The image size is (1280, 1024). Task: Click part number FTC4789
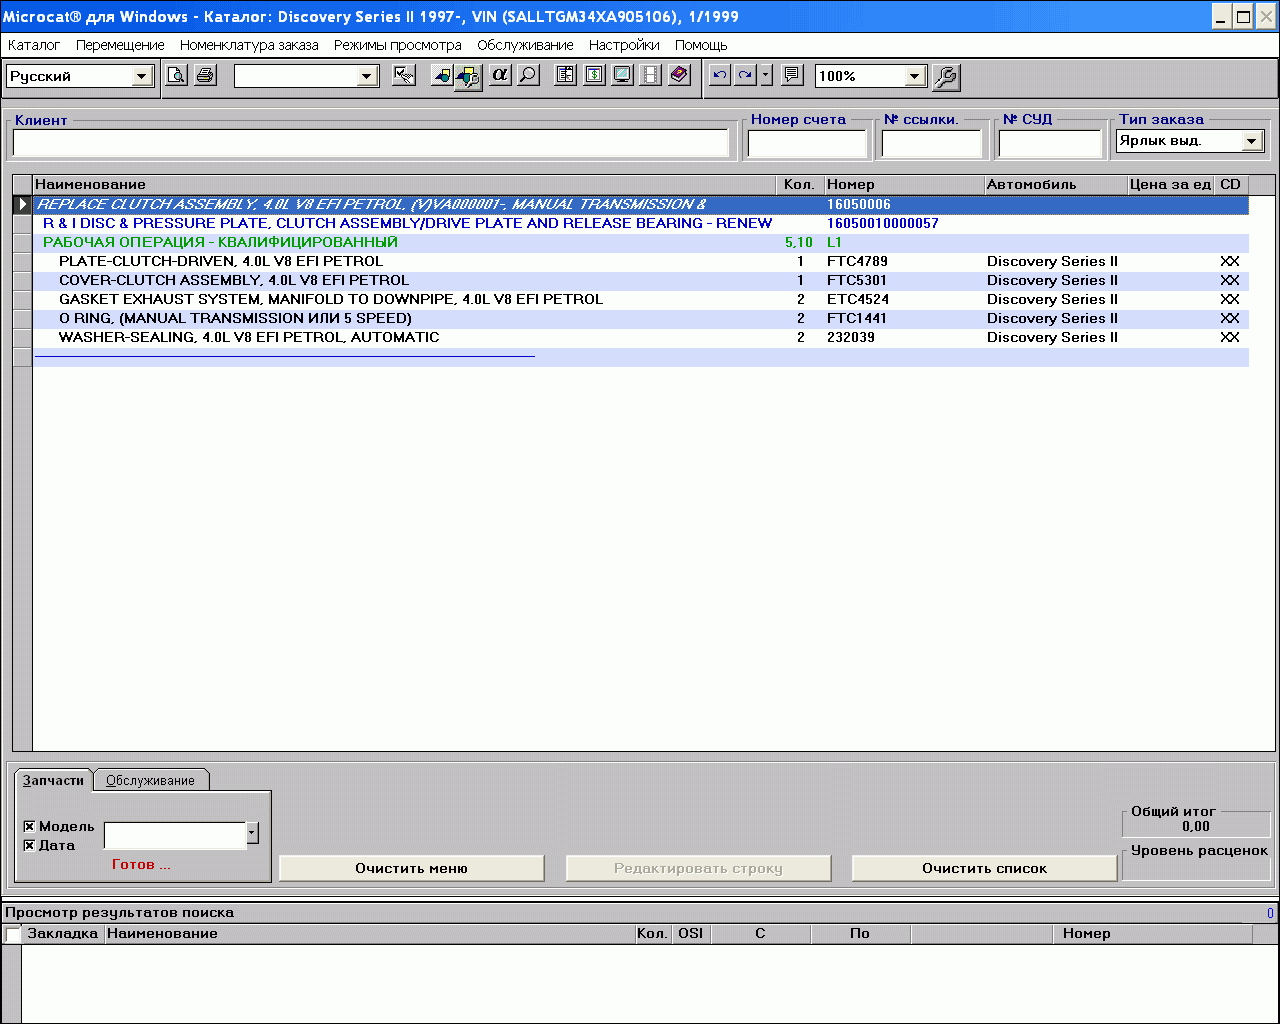(x=857, y=261)
